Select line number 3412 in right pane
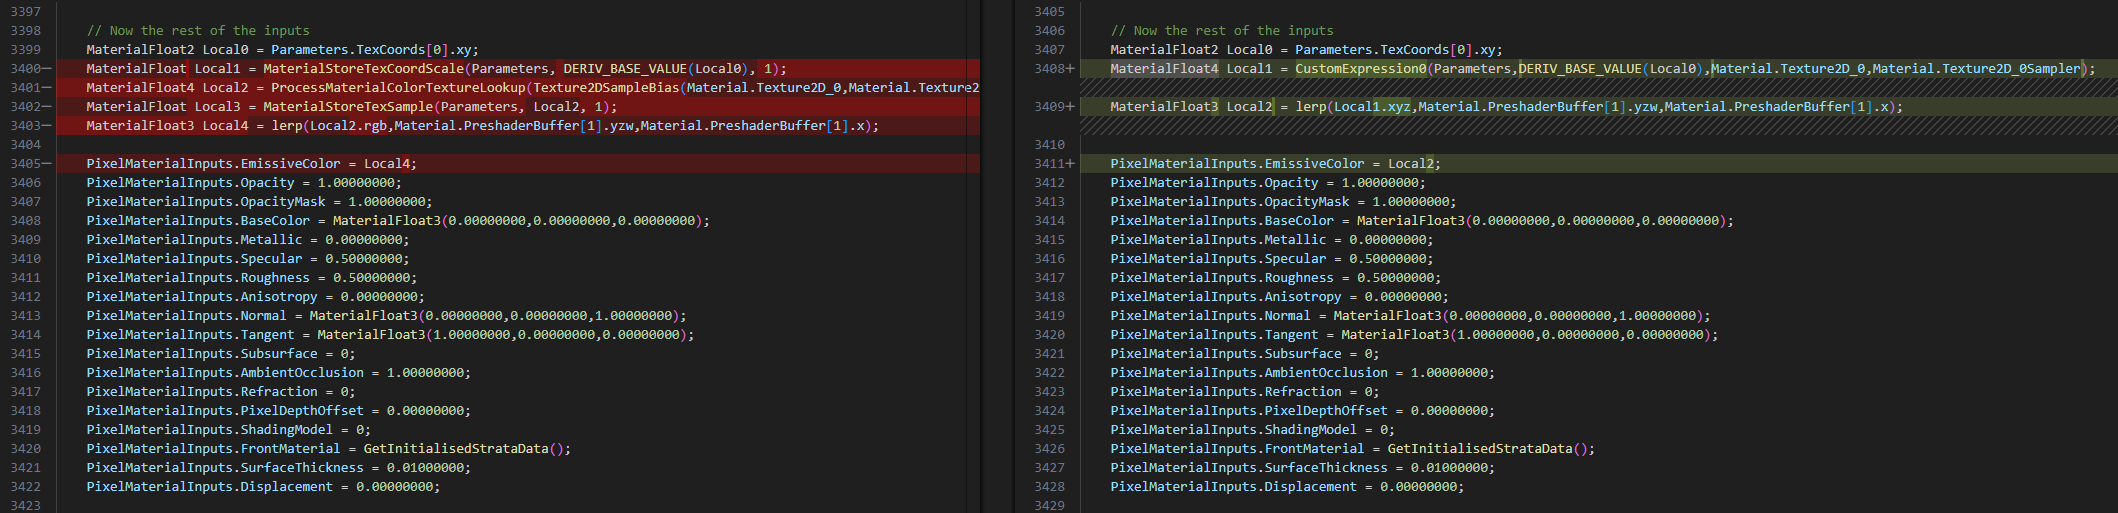Image resolution: width=2118 pixels, height=513 pixels. [1049, 183]
